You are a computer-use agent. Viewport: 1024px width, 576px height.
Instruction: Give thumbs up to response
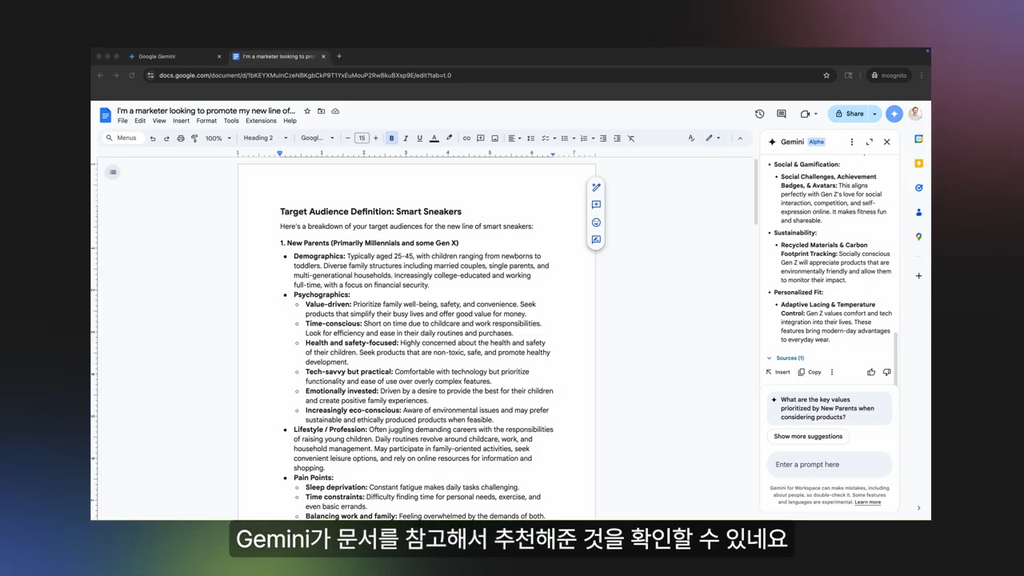tap(871, 372)
